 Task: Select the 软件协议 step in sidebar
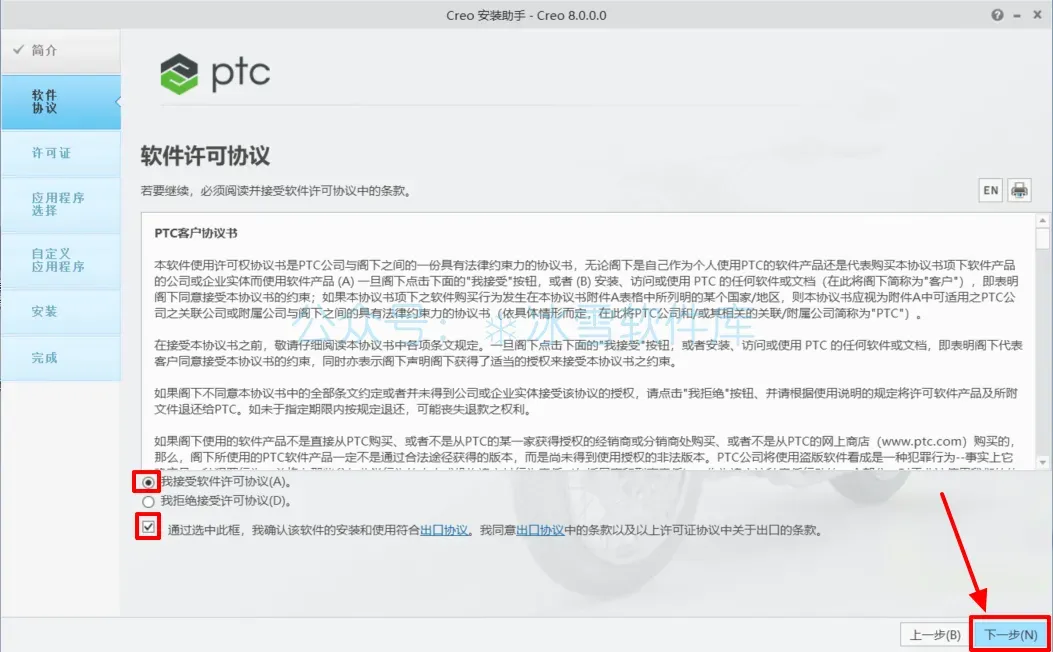(60, 102)
